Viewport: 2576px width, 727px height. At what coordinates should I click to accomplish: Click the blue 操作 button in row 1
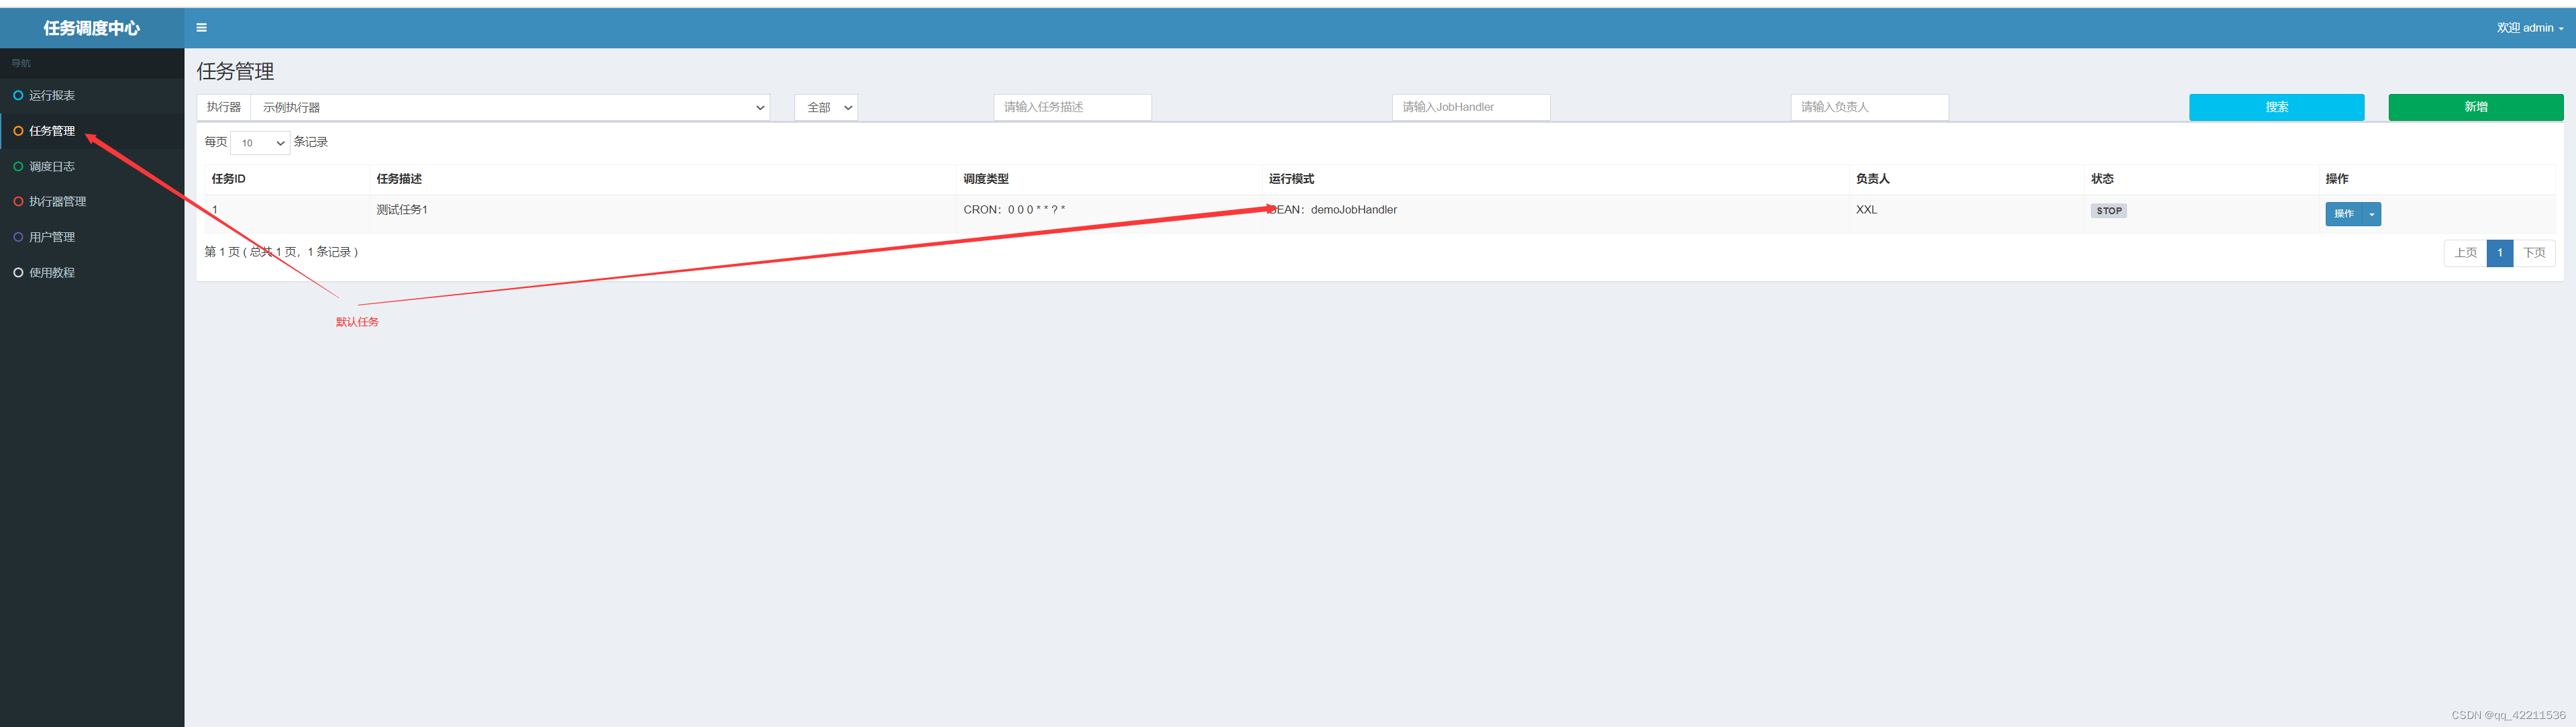(2344, 214)
